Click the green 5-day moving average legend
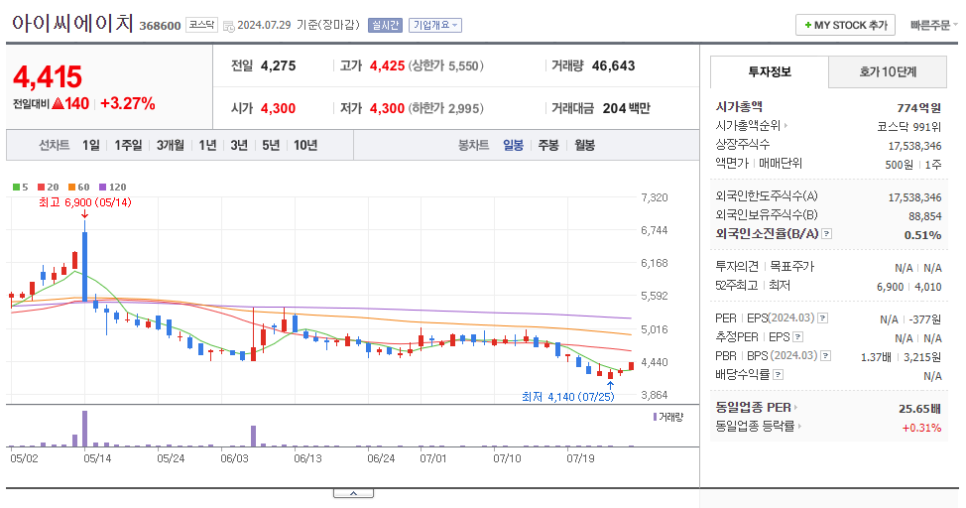Screen dimensions: 966x508 [20, 187]
